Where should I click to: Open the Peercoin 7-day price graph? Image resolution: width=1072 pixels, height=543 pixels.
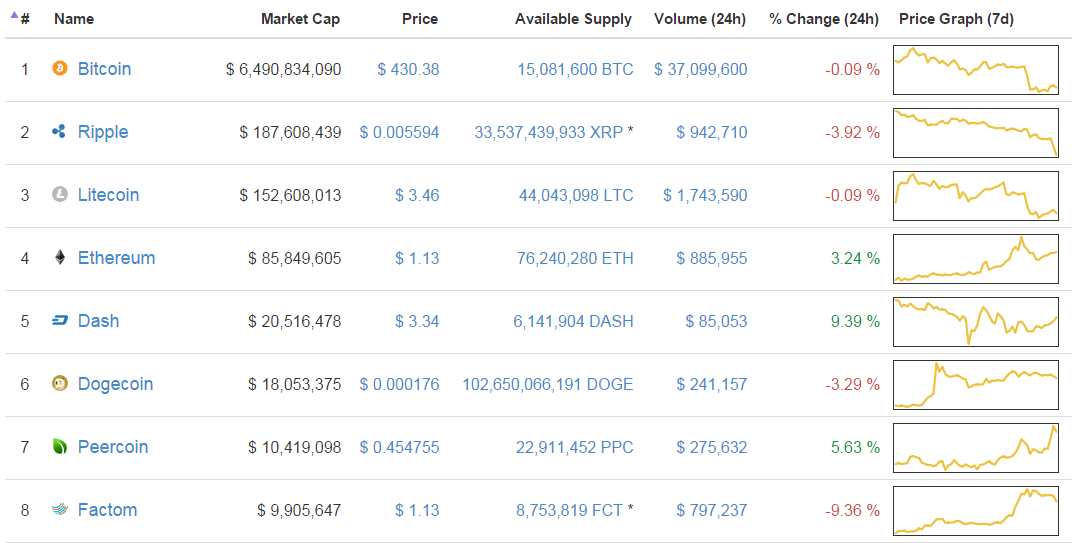975,447
